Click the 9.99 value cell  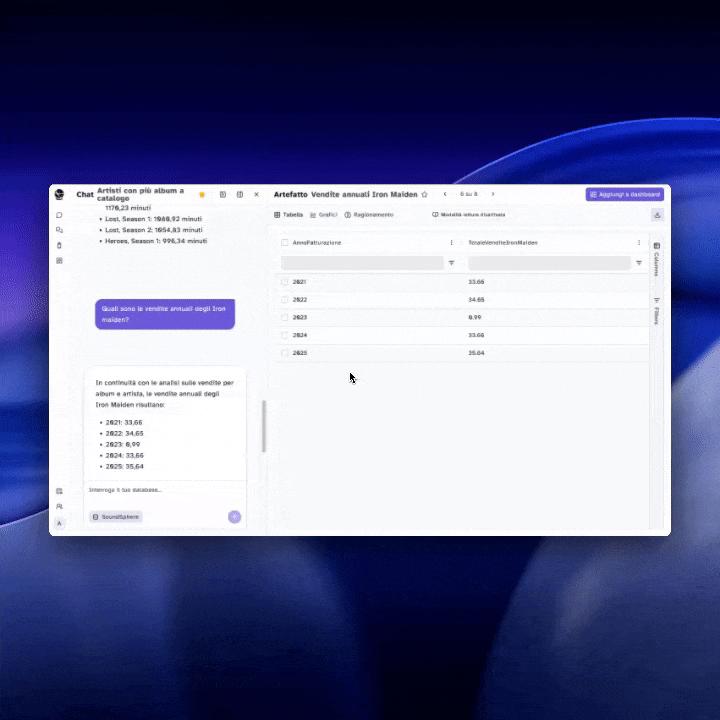[x=475, y=317]
